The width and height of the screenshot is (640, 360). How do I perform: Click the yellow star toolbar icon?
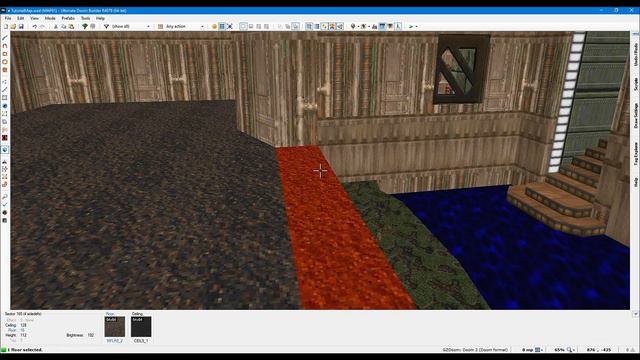pyautogui.click(x=324, y=27)
